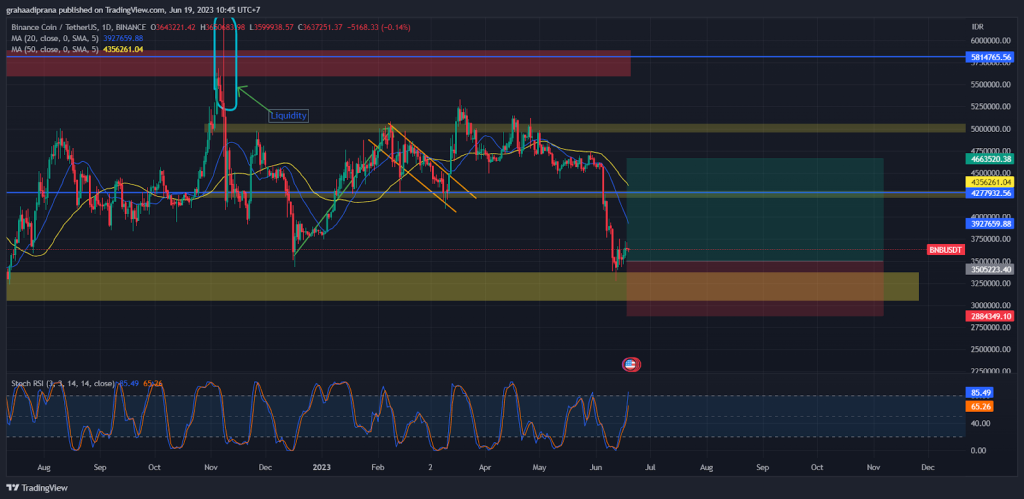Click the 3505223.40 gray entry price label
Screen dimensions: 1024x499
991,268
